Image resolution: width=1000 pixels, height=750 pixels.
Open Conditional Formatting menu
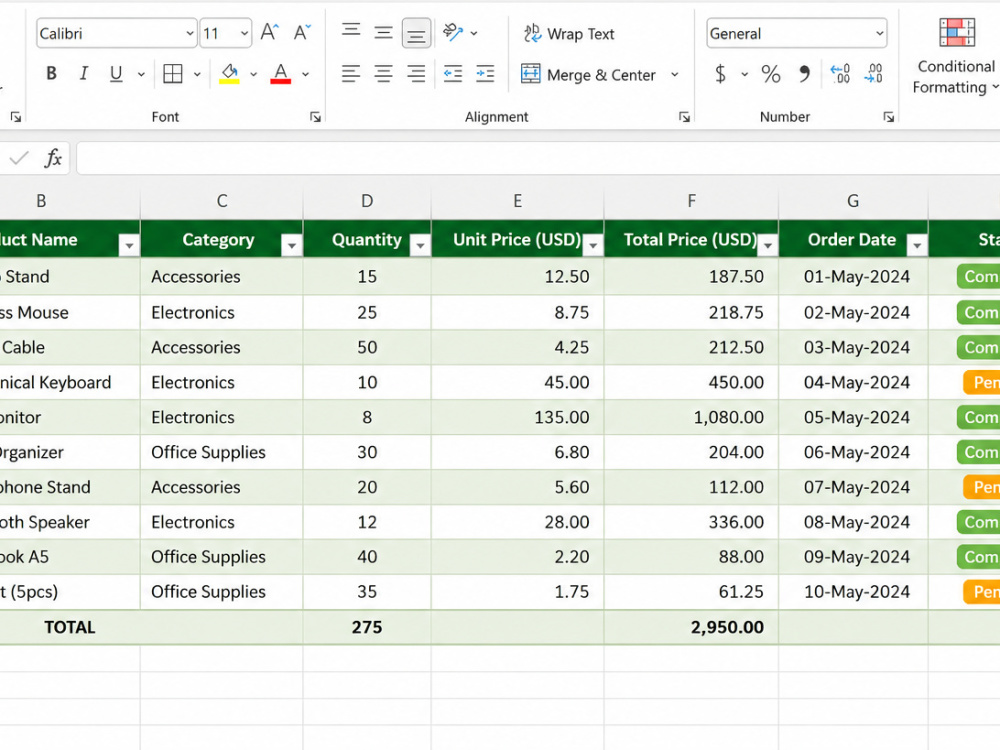click(956, 55)
